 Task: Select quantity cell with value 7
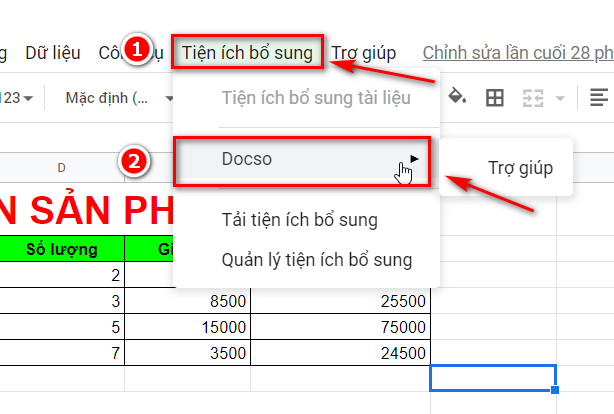[62, 353]
